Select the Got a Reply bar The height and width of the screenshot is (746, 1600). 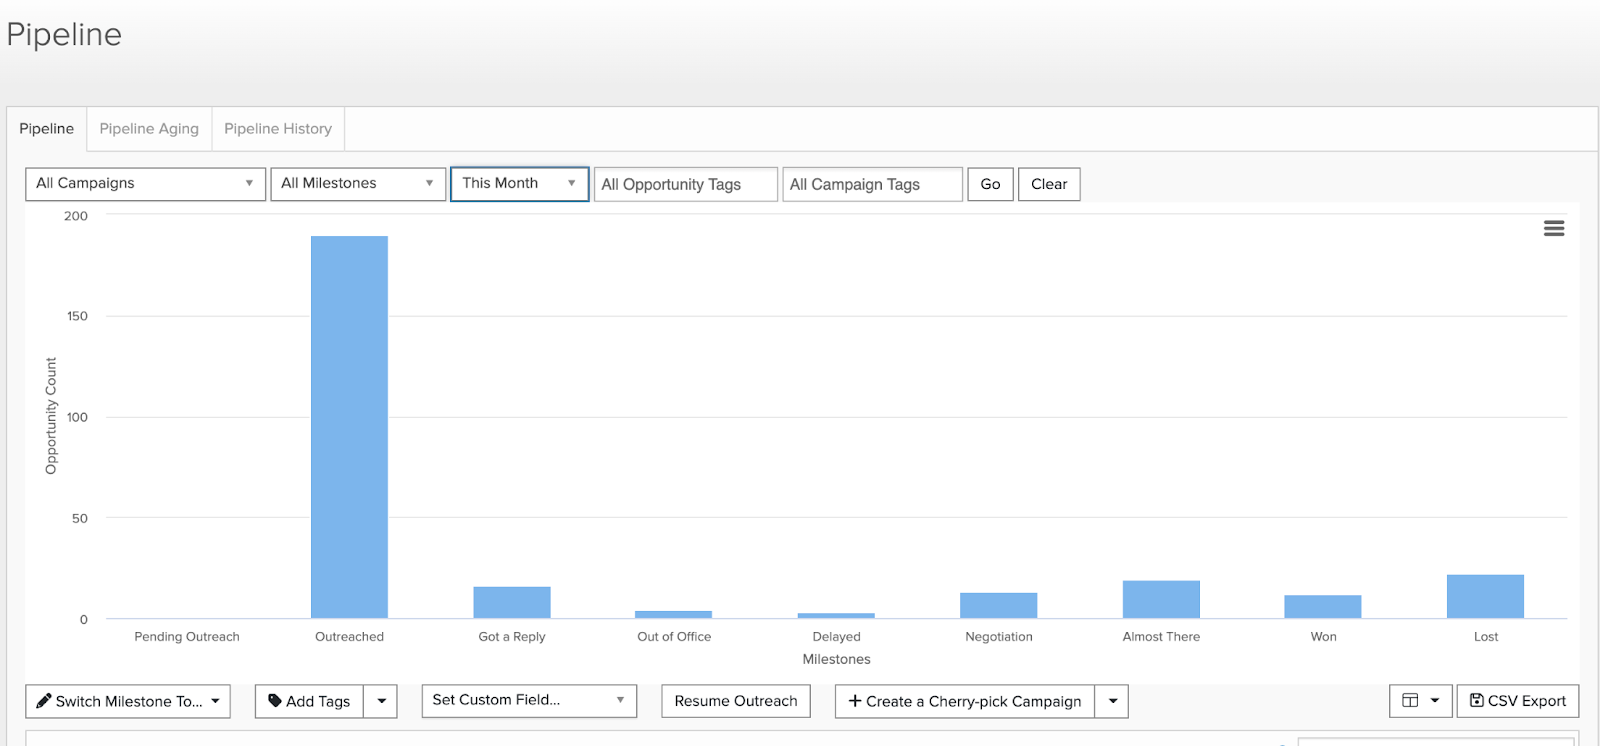click(x=512, y=603)
